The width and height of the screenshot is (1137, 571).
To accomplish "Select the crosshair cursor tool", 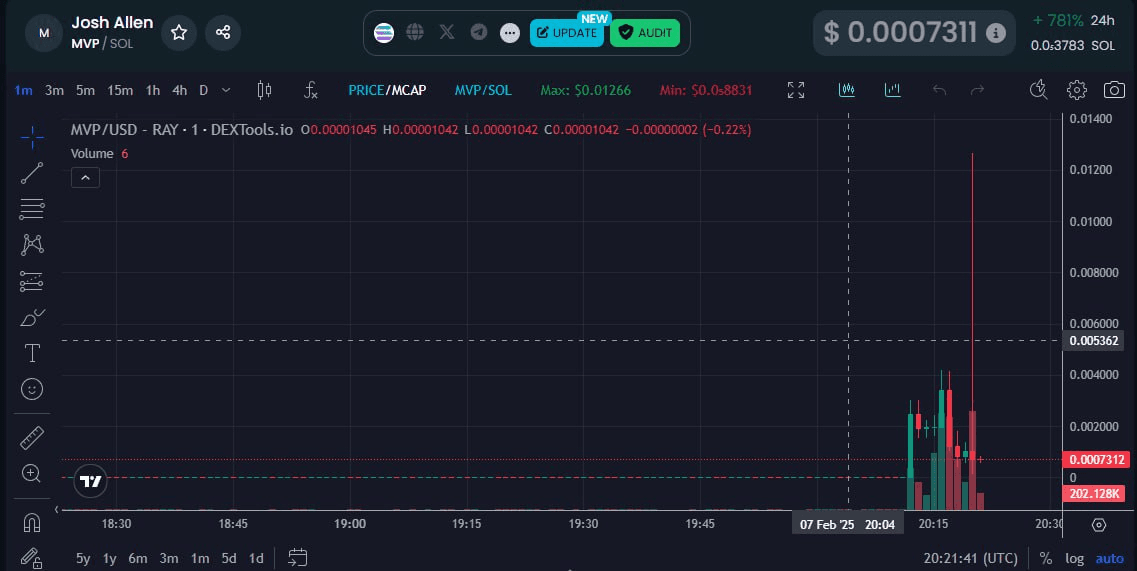I will tap(32, 137).
